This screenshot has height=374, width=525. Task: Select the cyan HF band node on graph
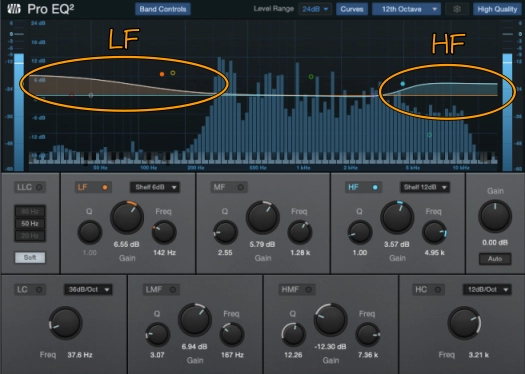(403, 84)
